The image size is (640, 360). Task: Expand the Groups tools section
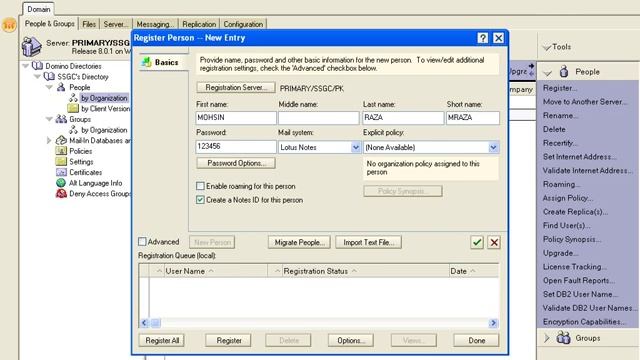pyautogui.click(x=547, y=338)
